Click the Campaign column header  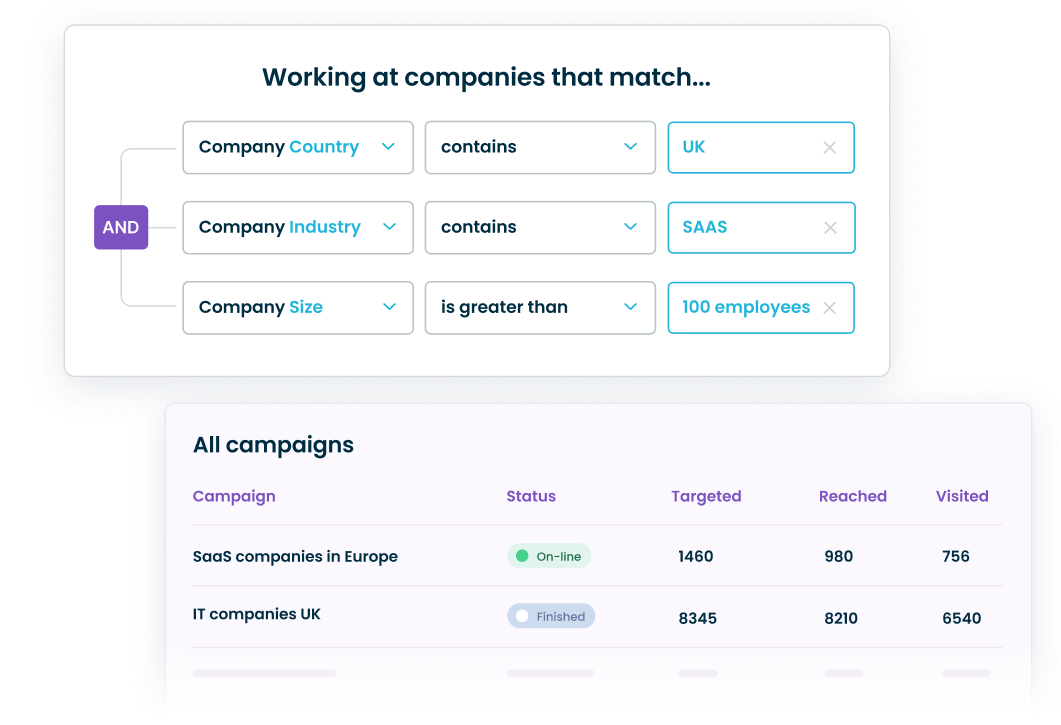coord(234,496)
